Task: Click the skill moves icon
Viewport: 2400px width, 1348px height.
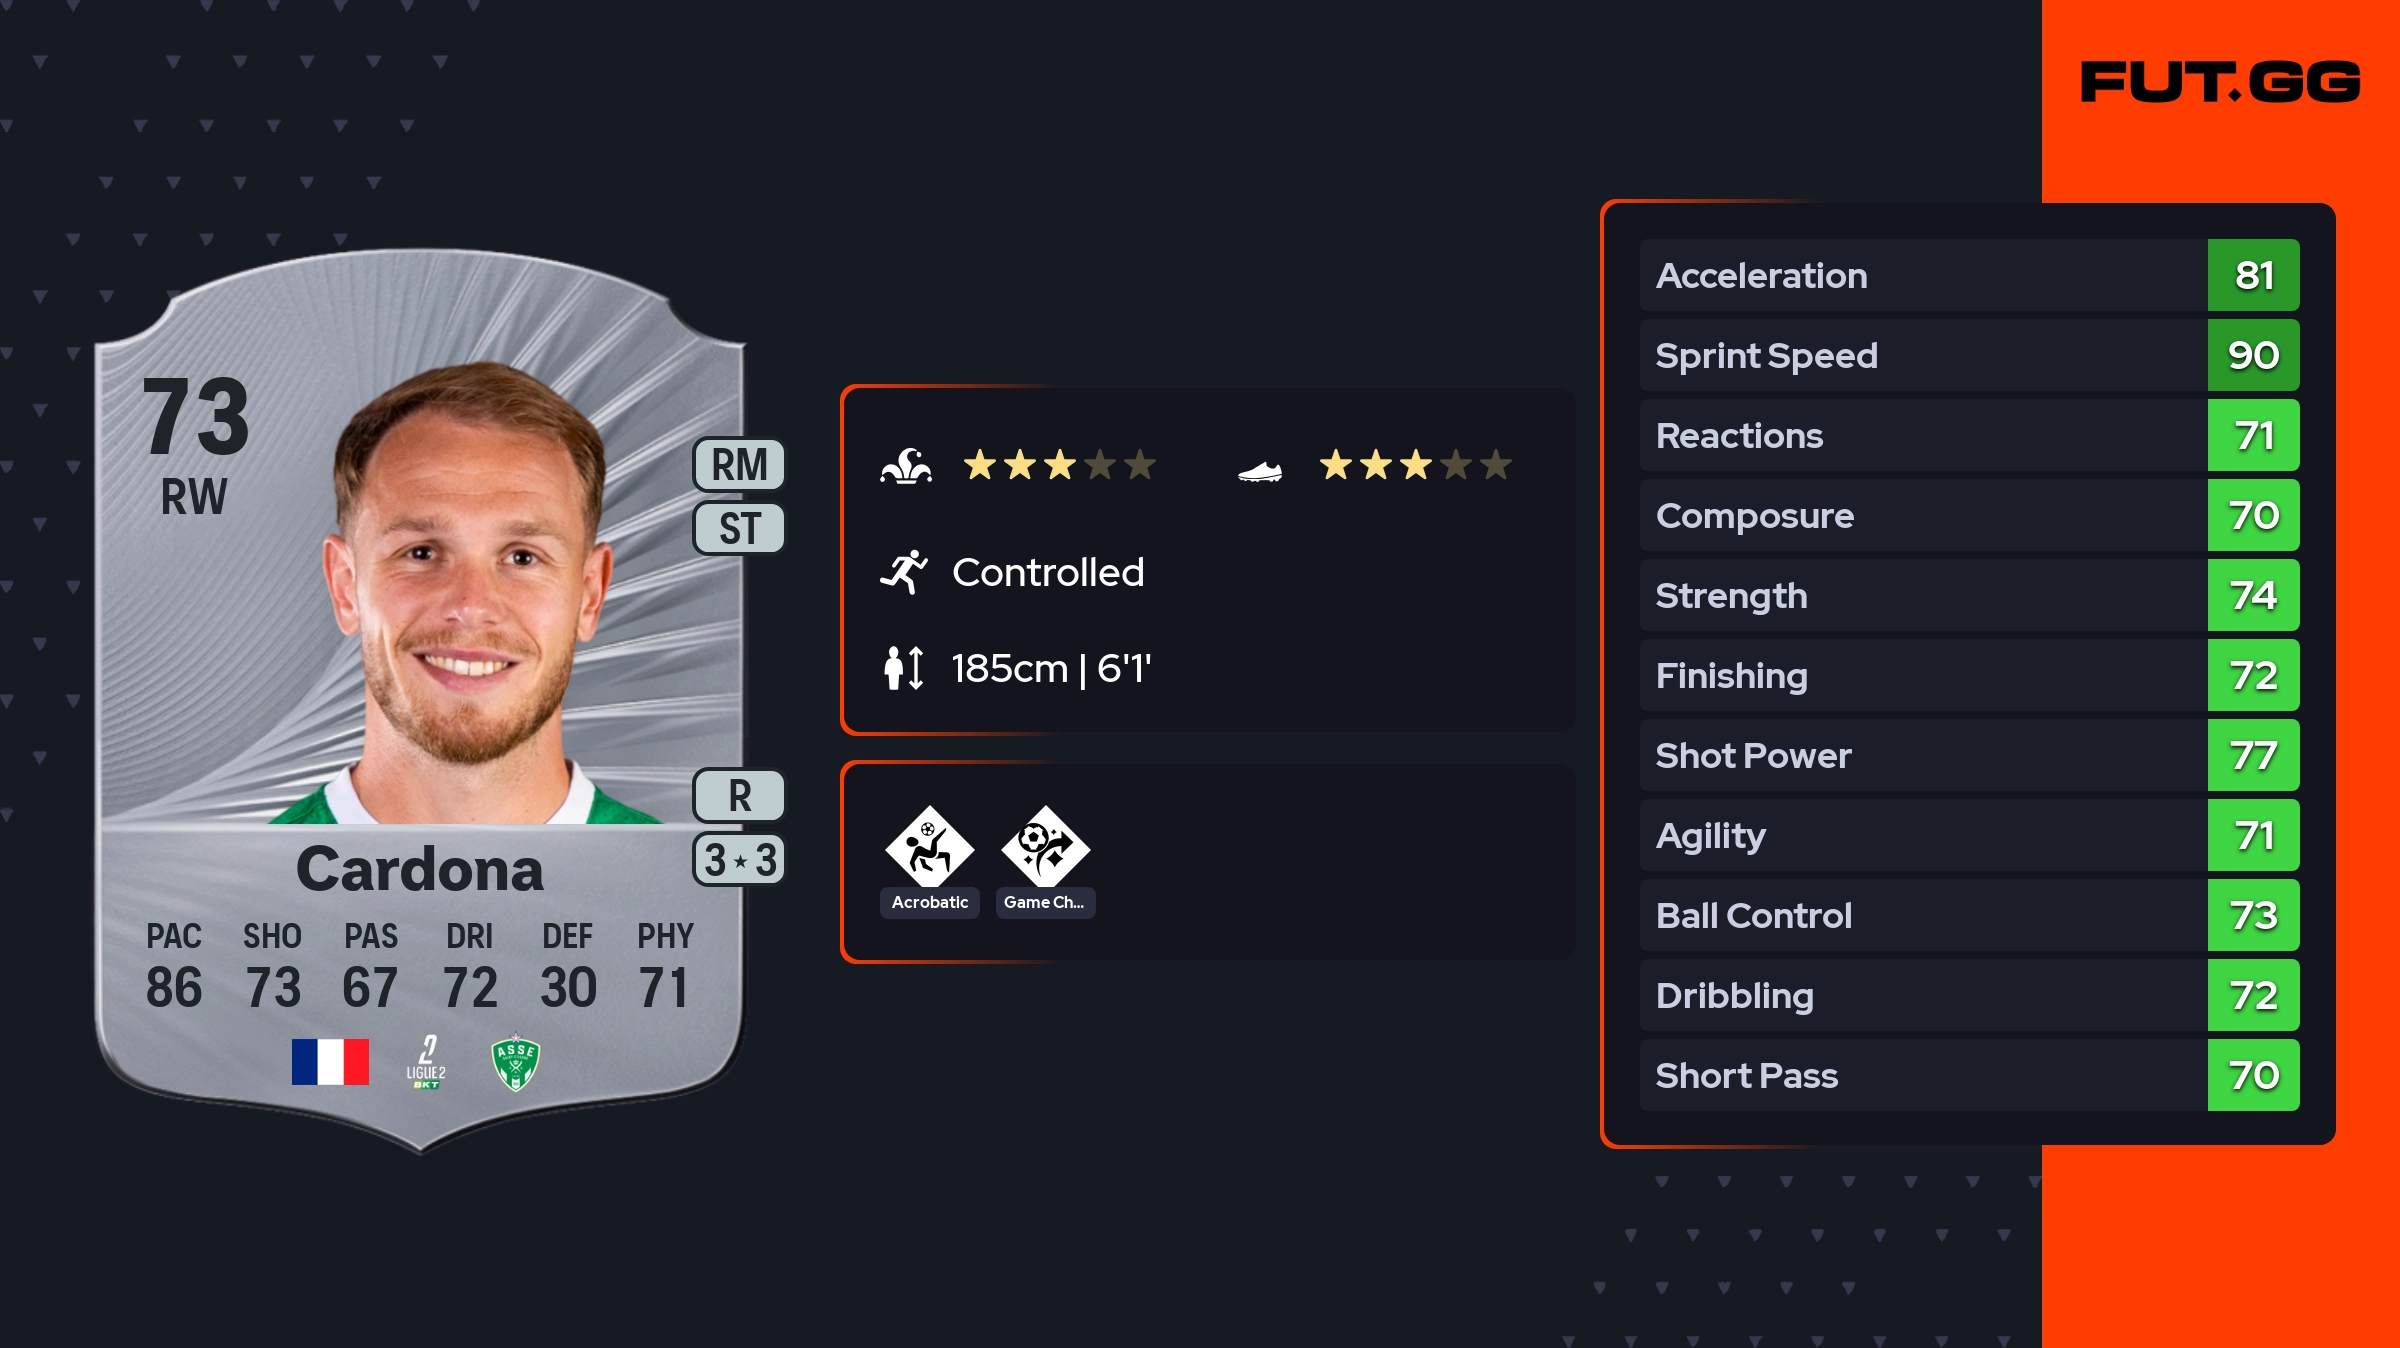Action: [906, 466]
